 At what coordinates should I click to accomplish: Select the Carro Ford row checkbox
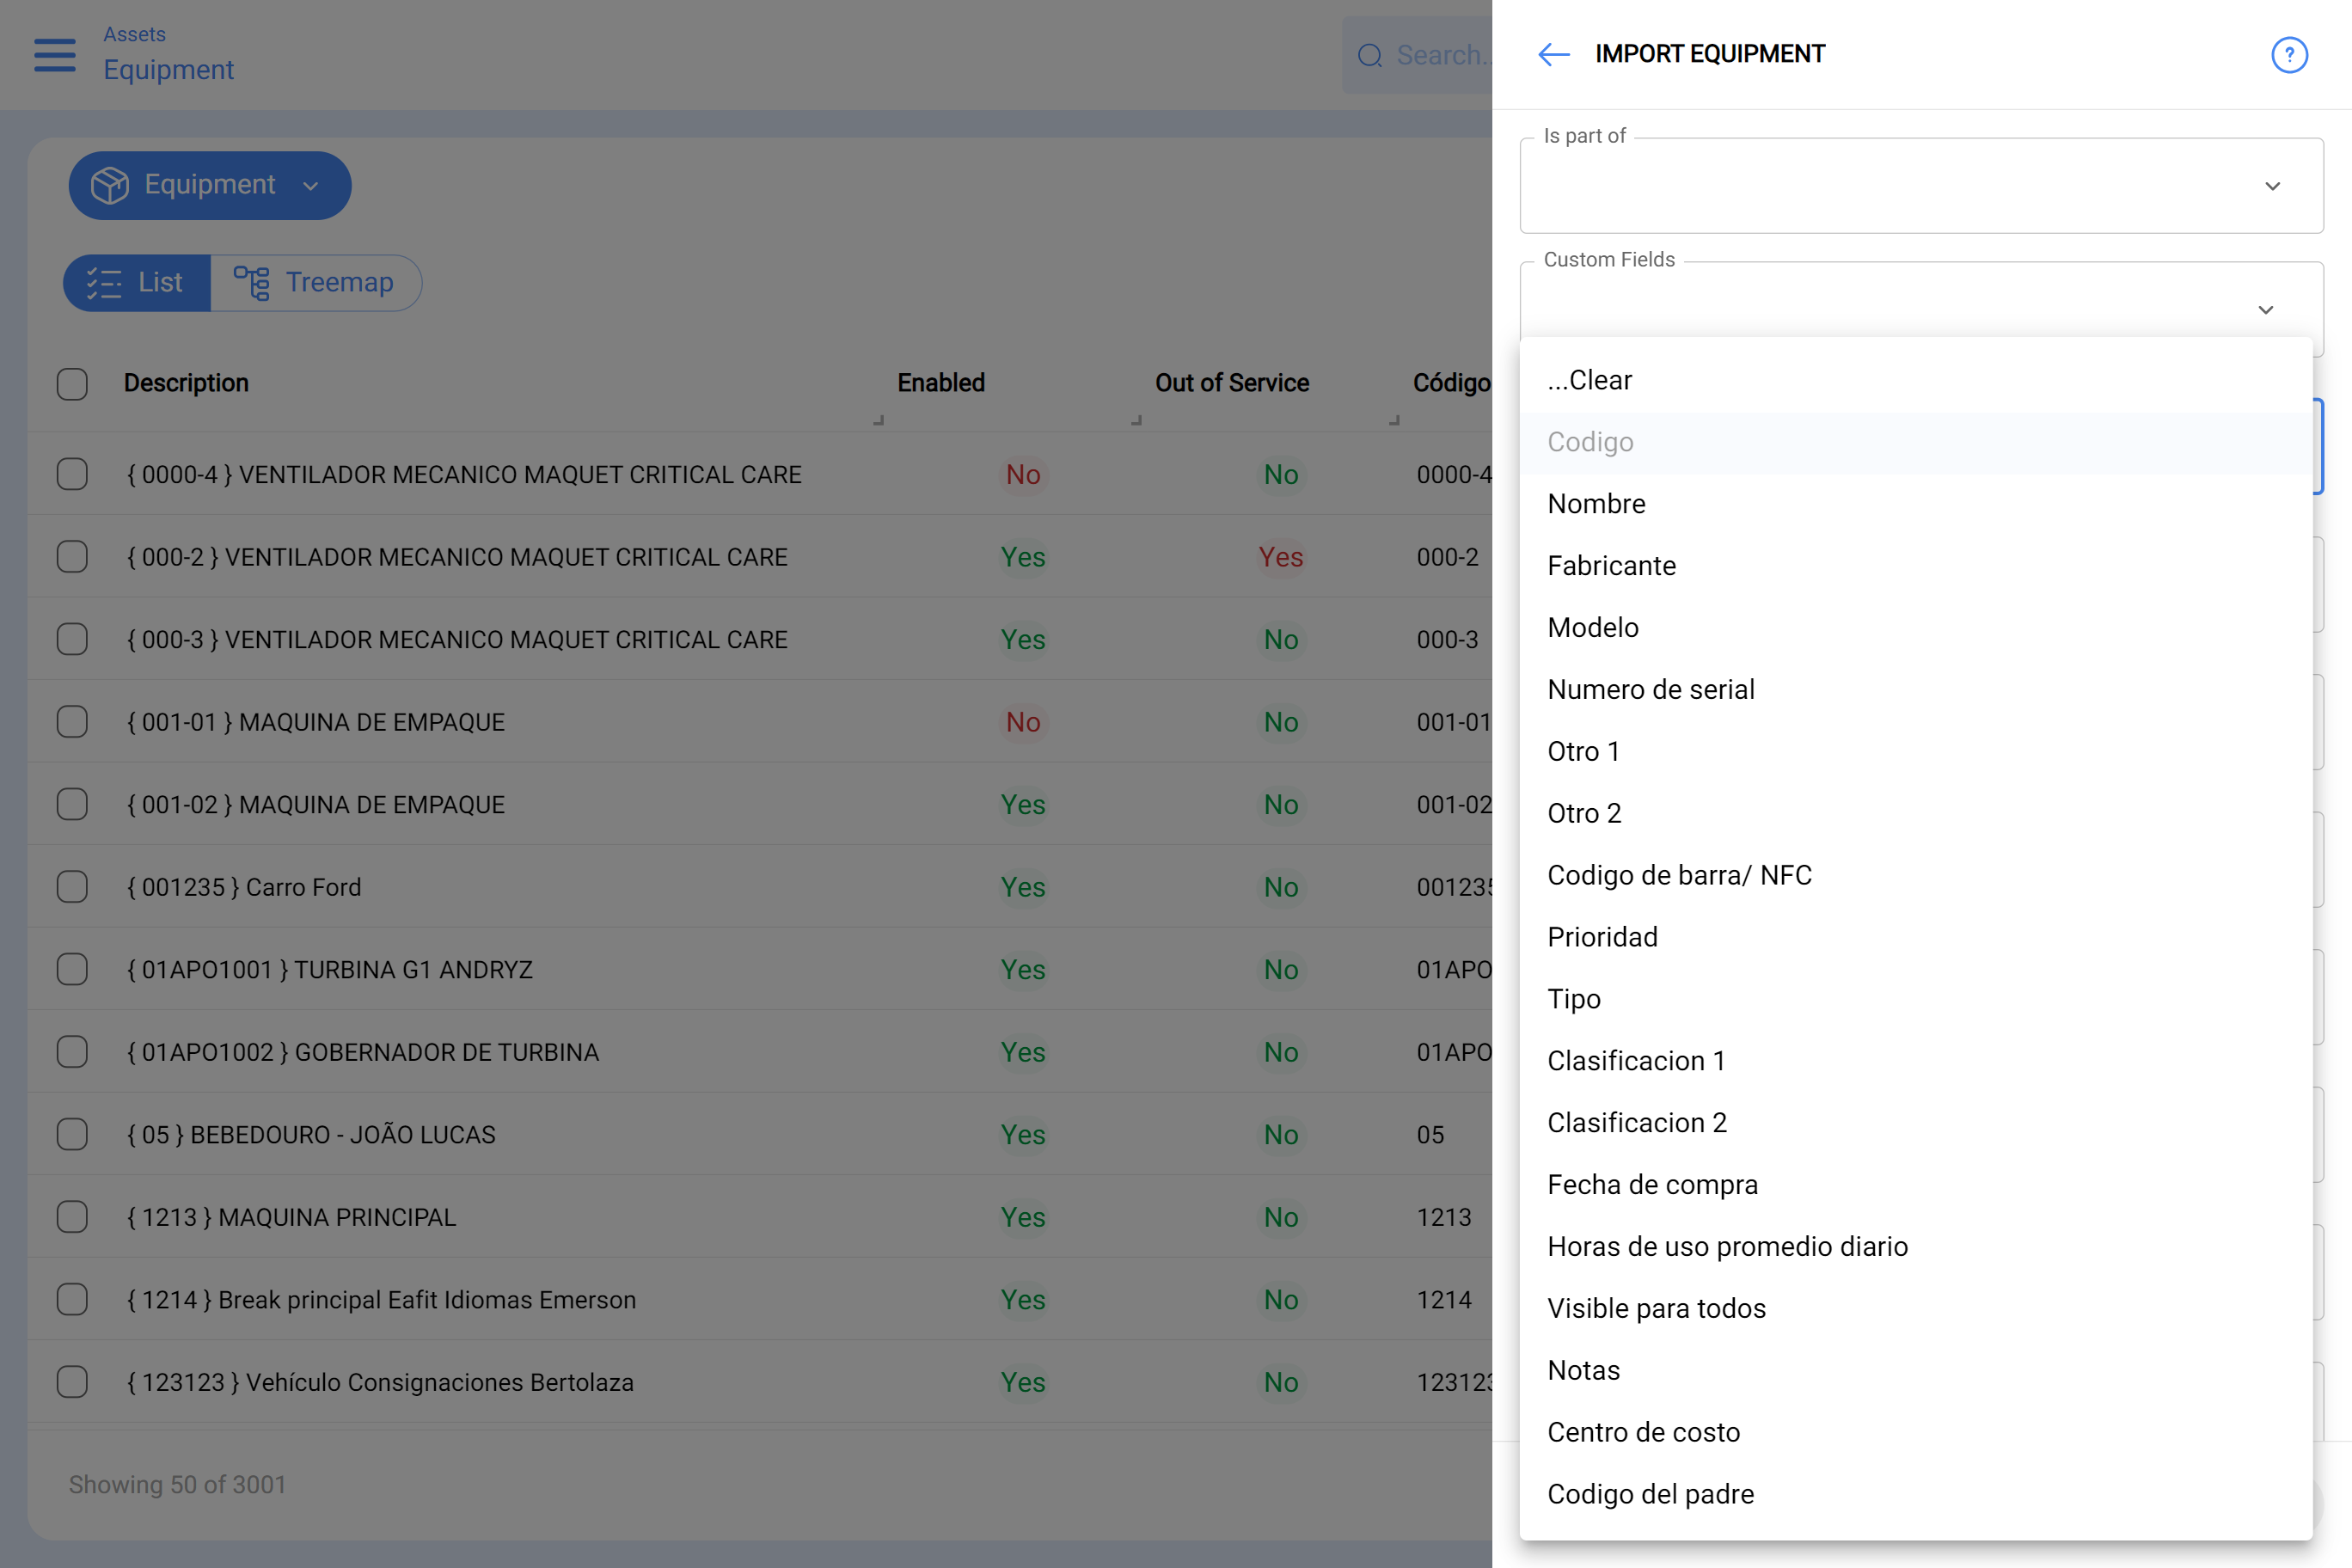(x=72, y=887)
